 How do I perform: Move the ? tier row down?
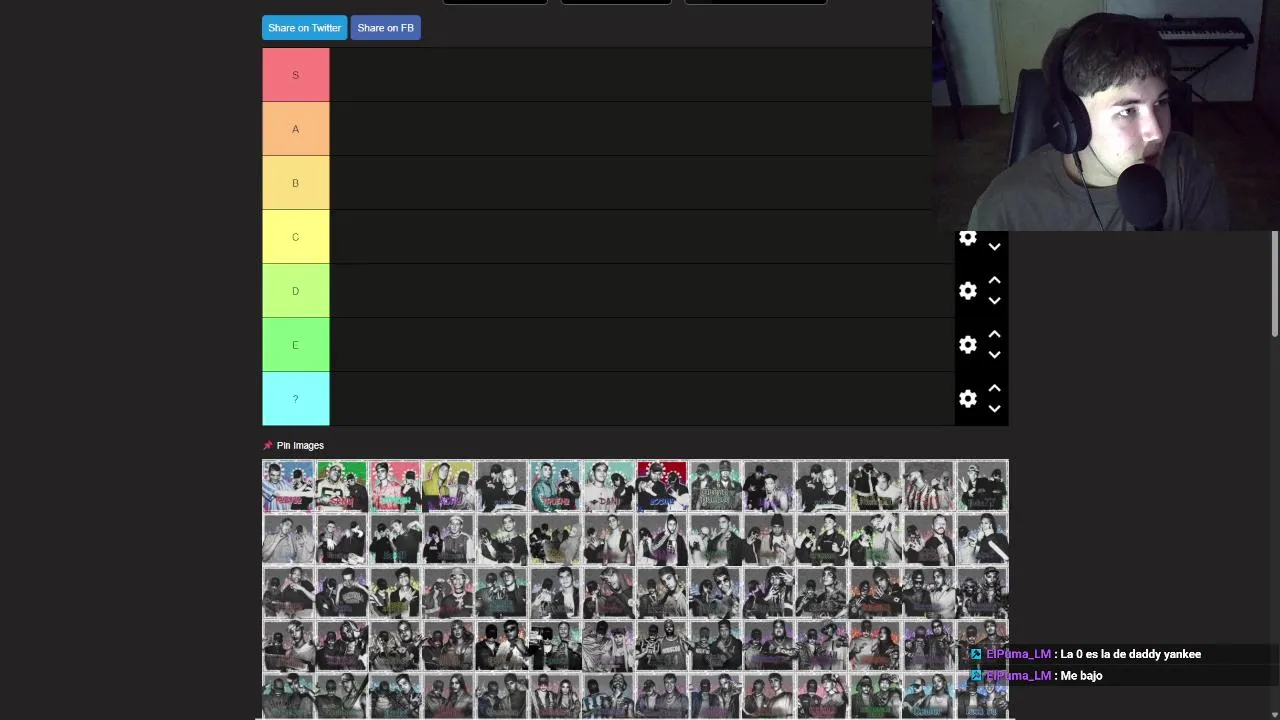pyautogui.click(x=994, y=408)
